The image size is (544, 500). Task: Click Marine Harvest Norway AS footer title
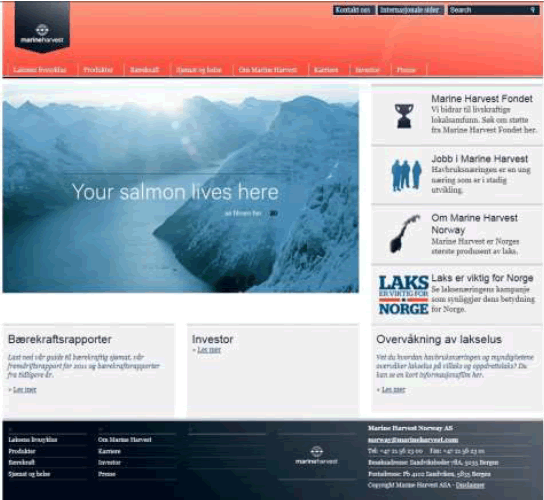click(410, 428)
